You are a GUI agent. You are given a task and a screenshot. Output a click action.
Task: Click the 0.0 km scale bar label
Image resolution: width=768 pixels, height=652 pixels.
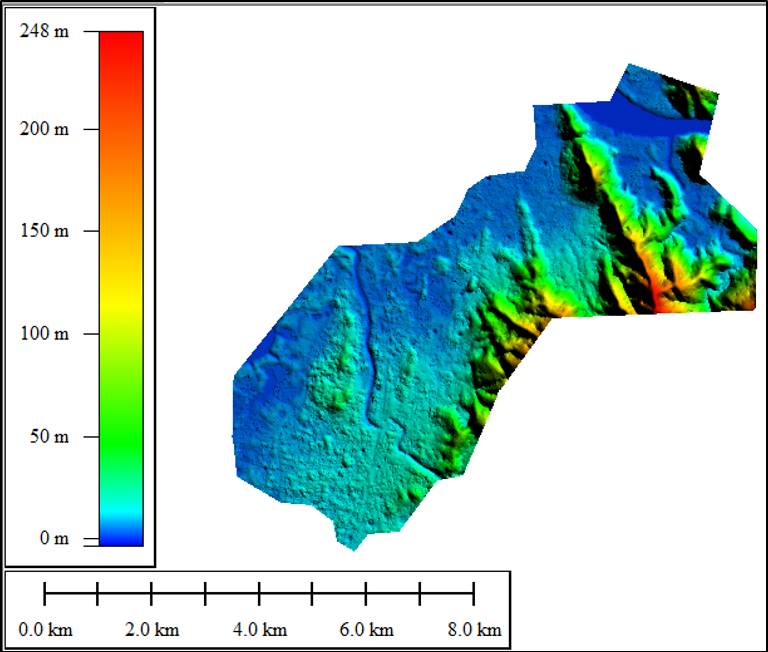pos(46,630)
